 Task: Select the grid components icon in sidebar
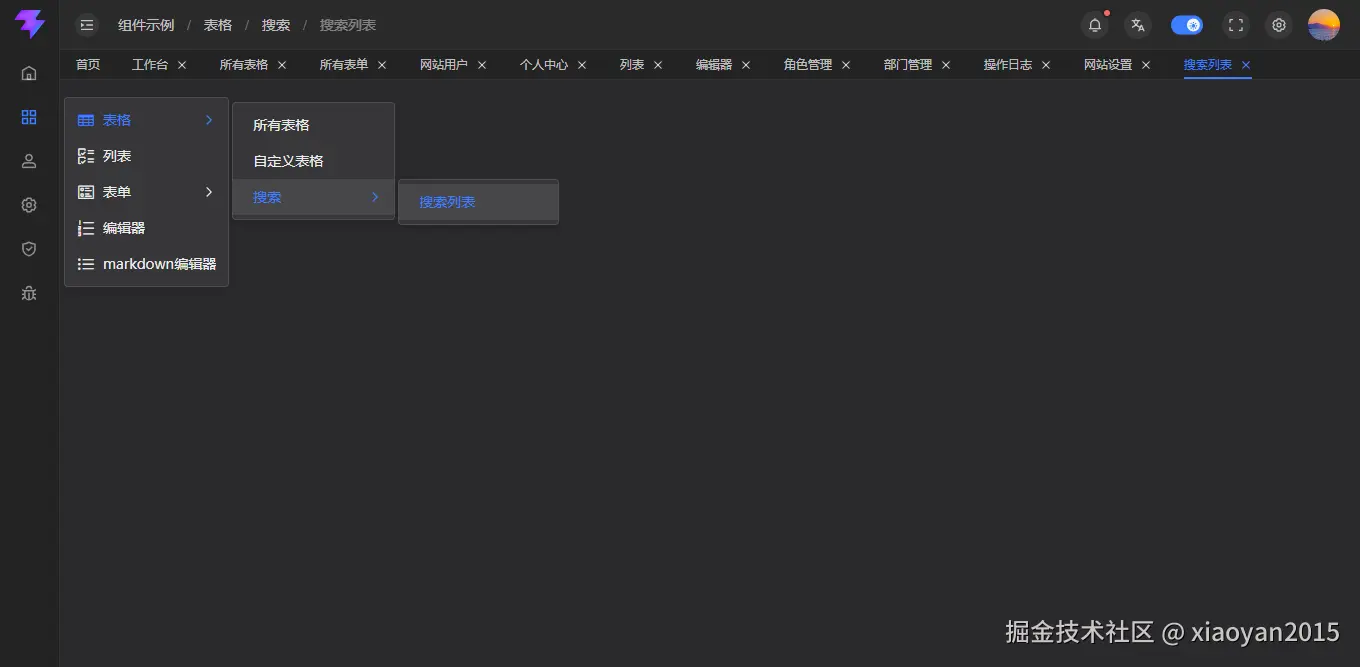[29, 117]
